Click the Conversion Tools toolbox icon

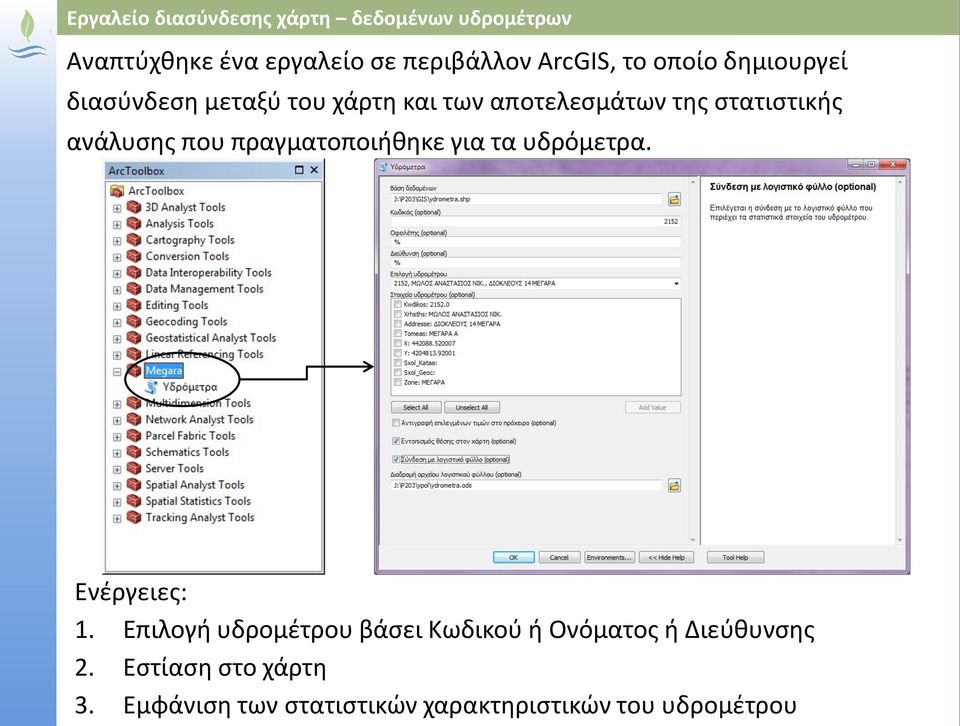133,256
